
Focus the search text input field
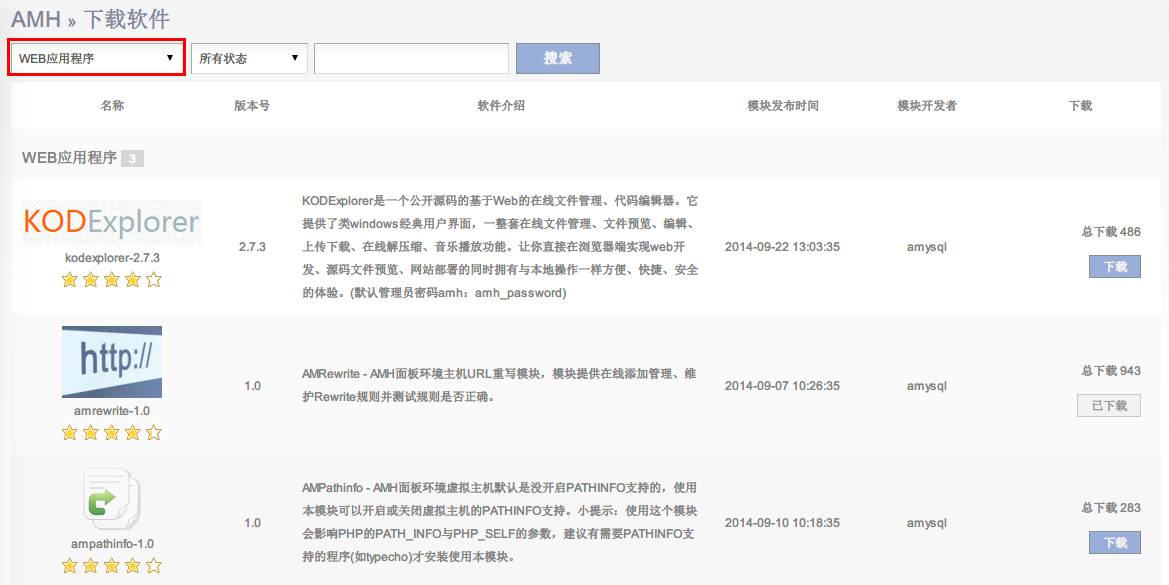[411, 58]
